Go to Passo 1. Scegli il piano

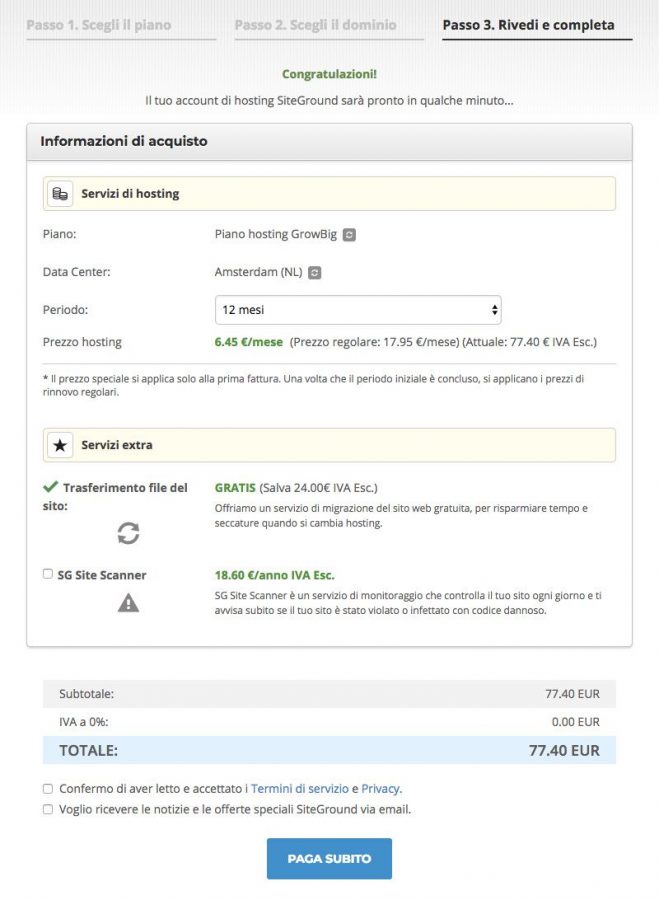[x=99, y=25]
